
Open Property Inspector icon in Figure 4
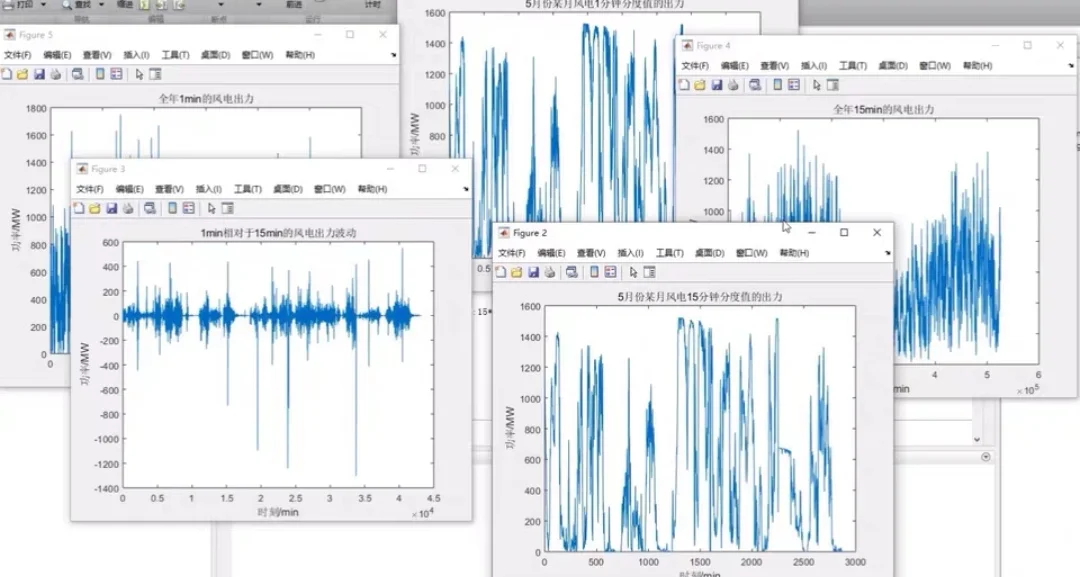(x=833, y=85)
